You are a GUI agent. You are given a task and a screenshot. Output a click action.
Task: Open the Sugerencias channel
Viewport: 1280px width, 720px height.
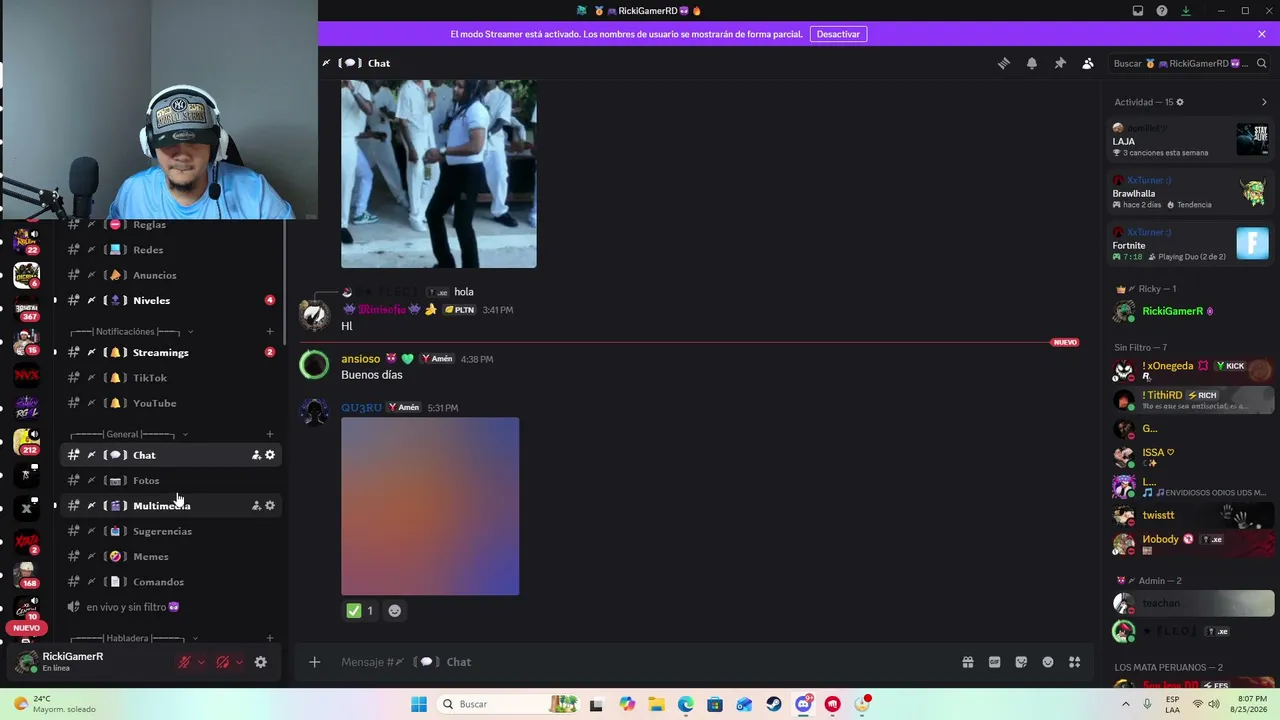(x=172, y=531)
